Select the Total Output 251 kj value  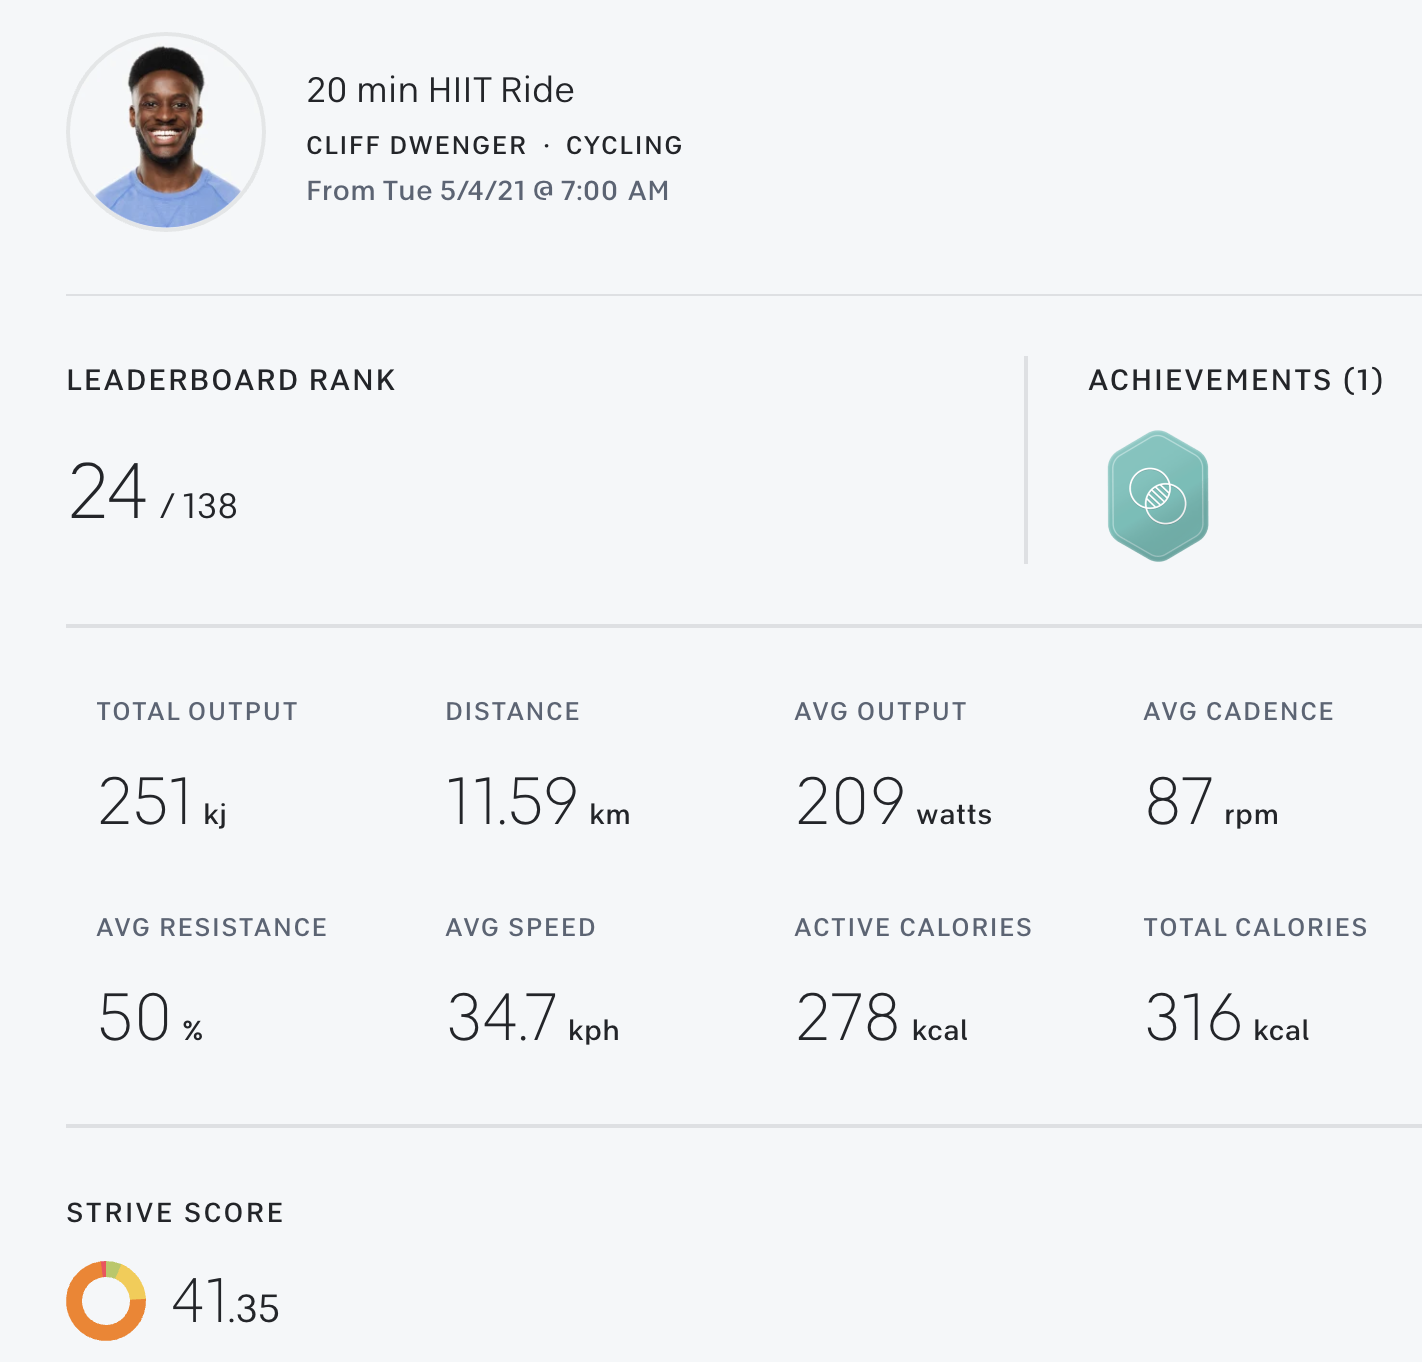pyautogui.click(x=162, y=802)
